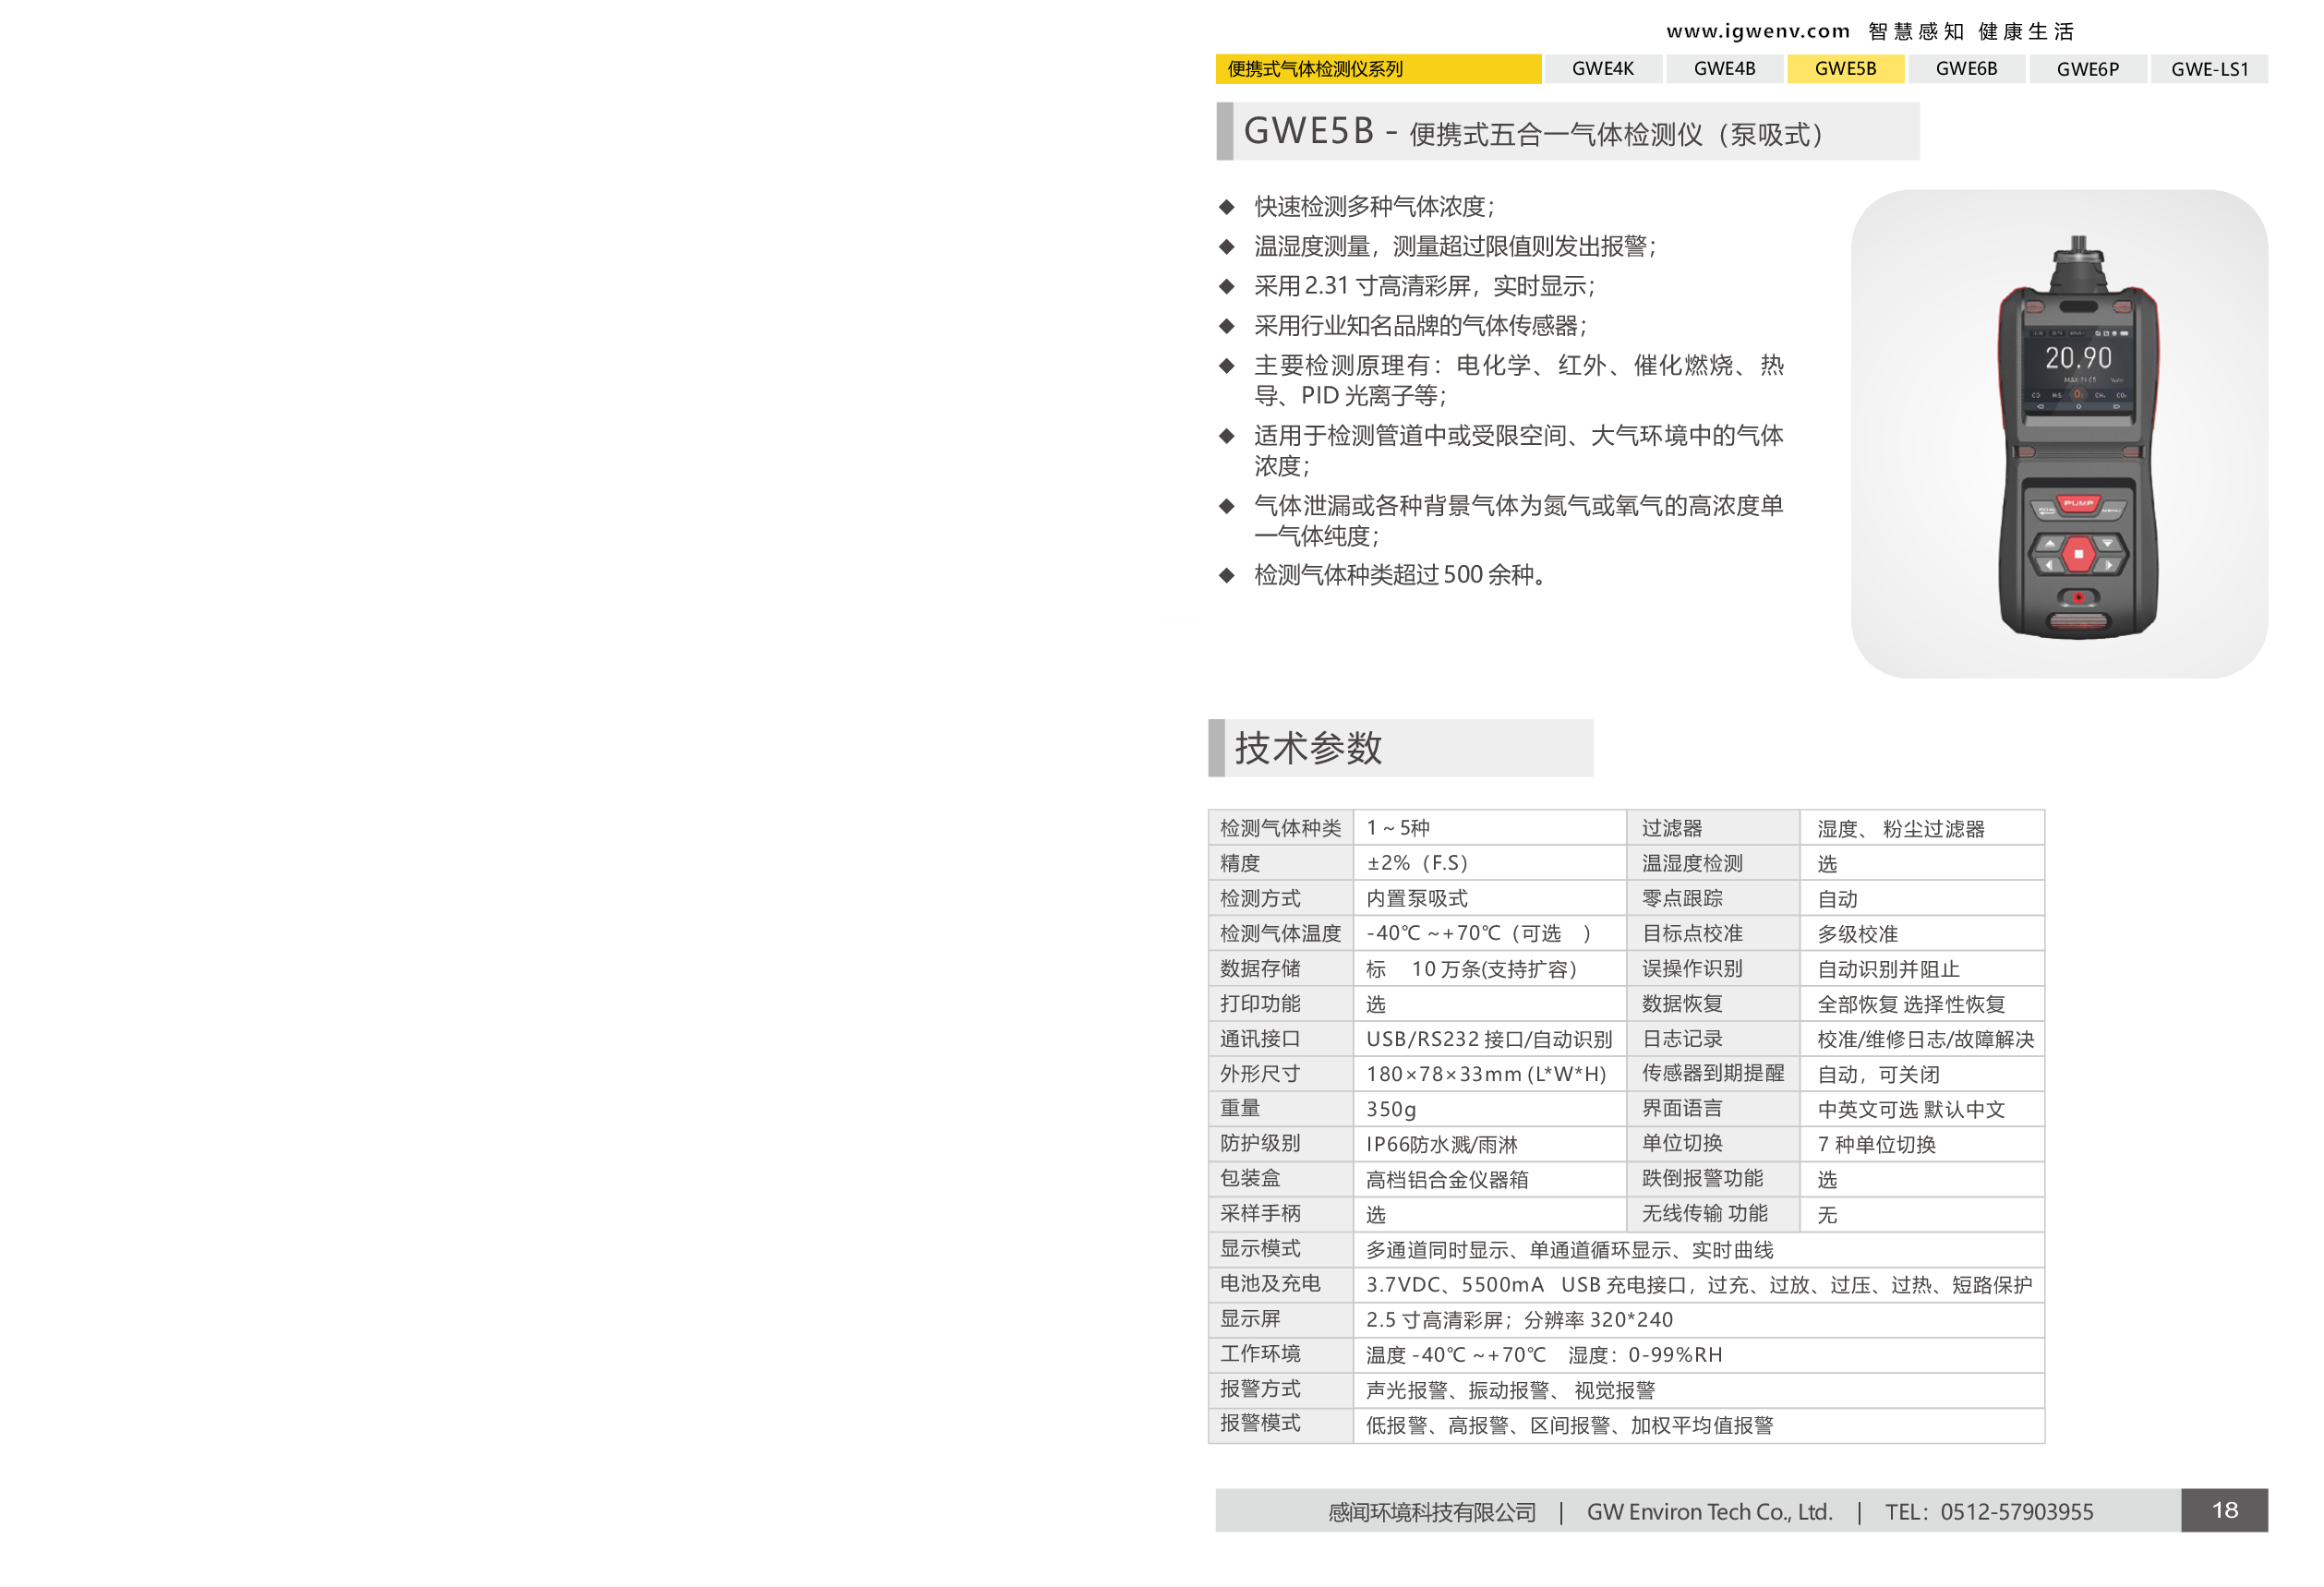Click footer text GW Environ Tech Co., Ltd.
The height and width of the screenshot is (1587, 2324).
pos(1709,1512)
